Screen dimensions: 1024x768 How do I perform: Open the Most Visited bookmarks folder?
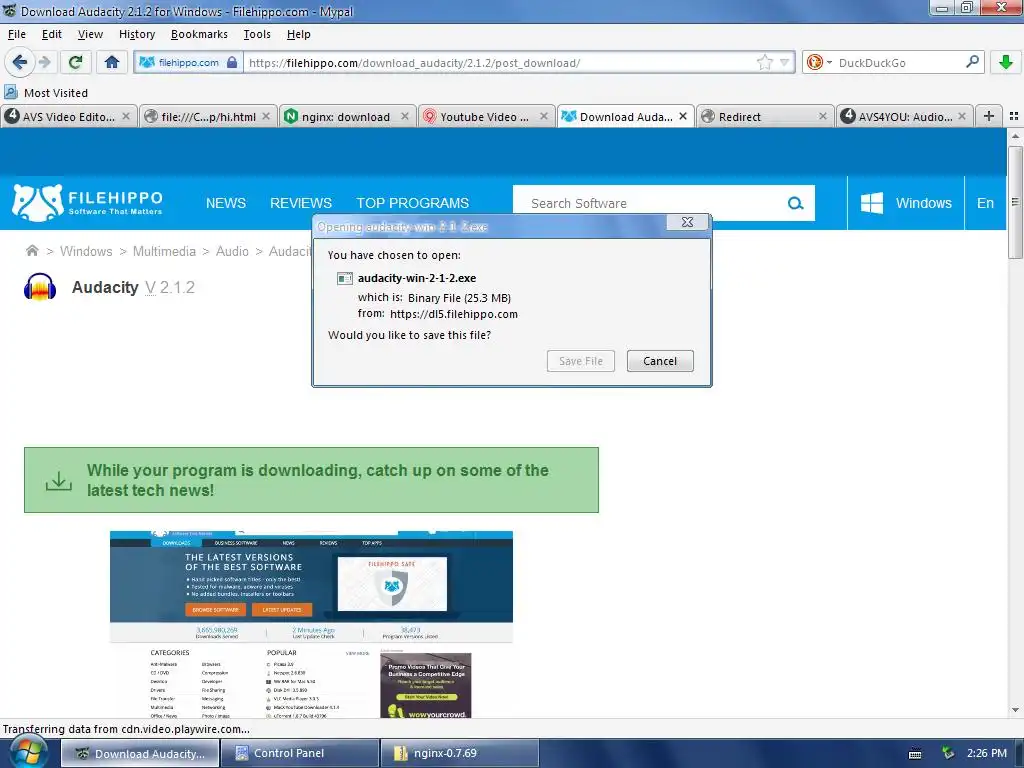click(x=46, y=93)
